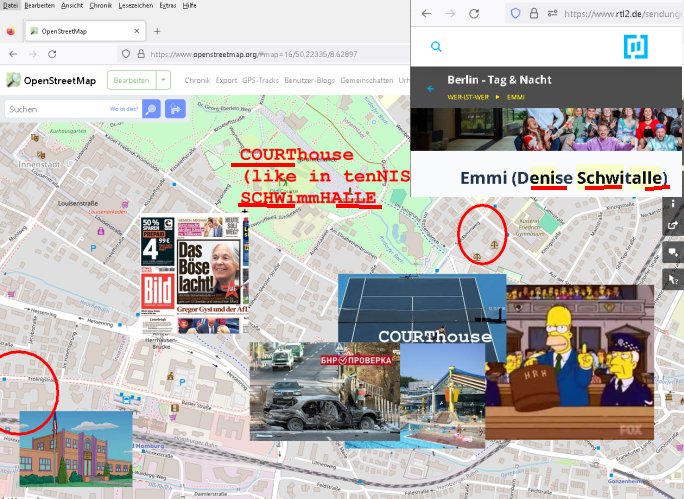Open the Datei menu

coord(10,5)
